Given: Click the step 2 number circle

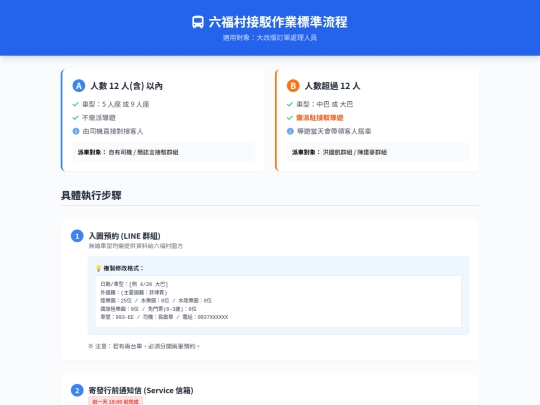Looking at the screenshot, I should click(x=77, y=391).
